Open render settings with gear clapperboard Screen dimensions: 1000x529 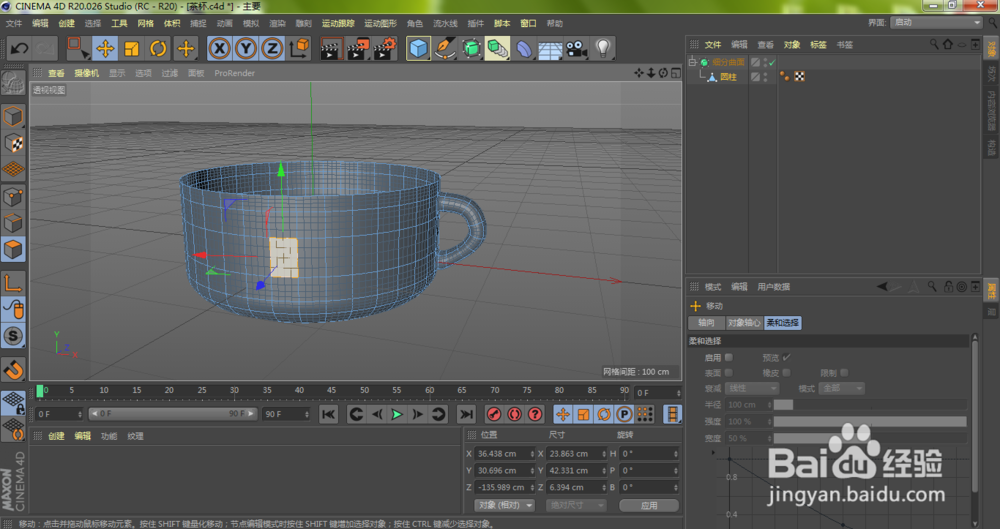[x=385, y=48]
